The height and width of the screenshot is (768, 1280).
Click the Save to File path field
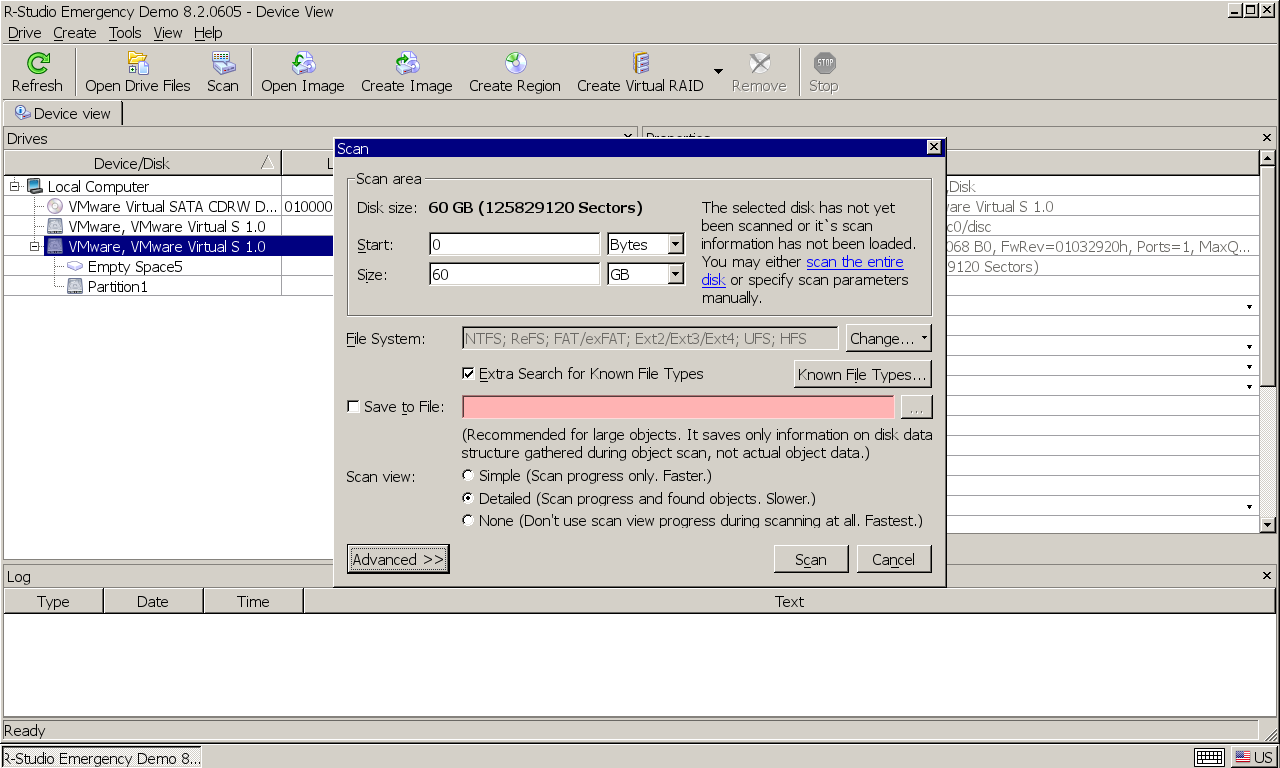pos(678,407)
